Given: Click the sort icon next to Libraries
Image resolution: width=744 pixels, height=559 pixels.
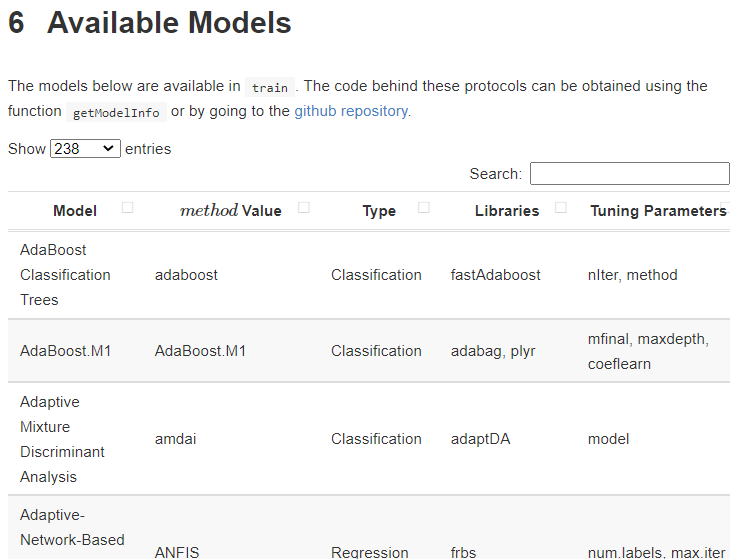Looking at the screenshot, I should [561, 208].
